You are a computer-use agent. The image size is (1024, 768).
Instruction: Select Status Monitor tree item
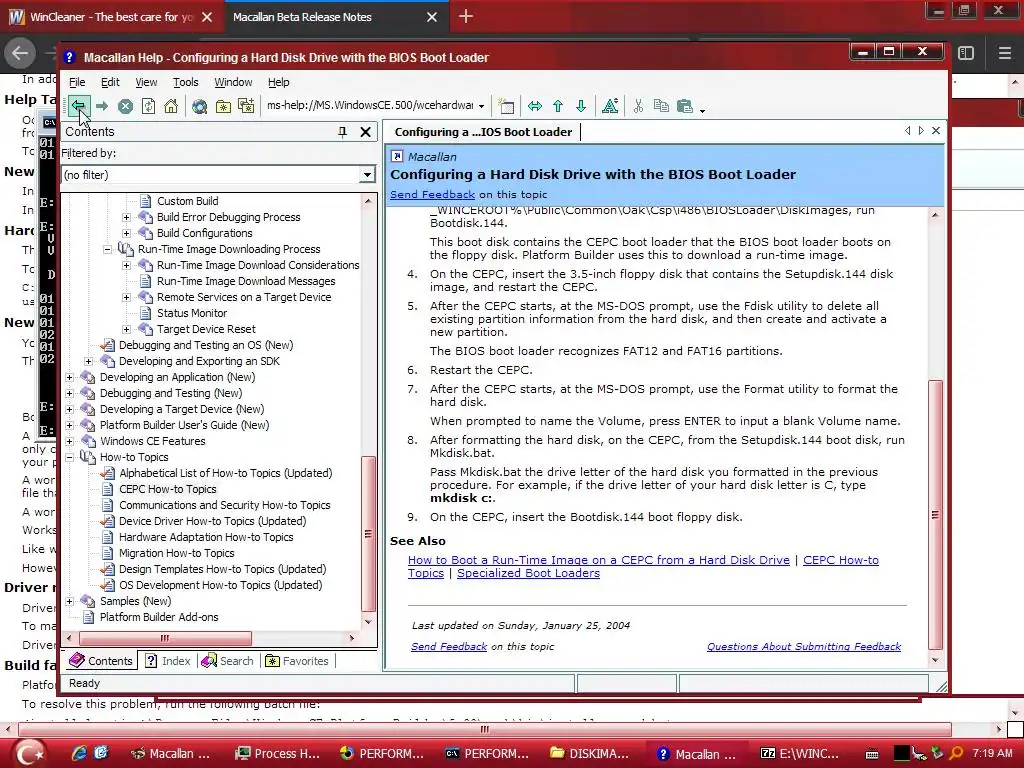click(192, 313)
